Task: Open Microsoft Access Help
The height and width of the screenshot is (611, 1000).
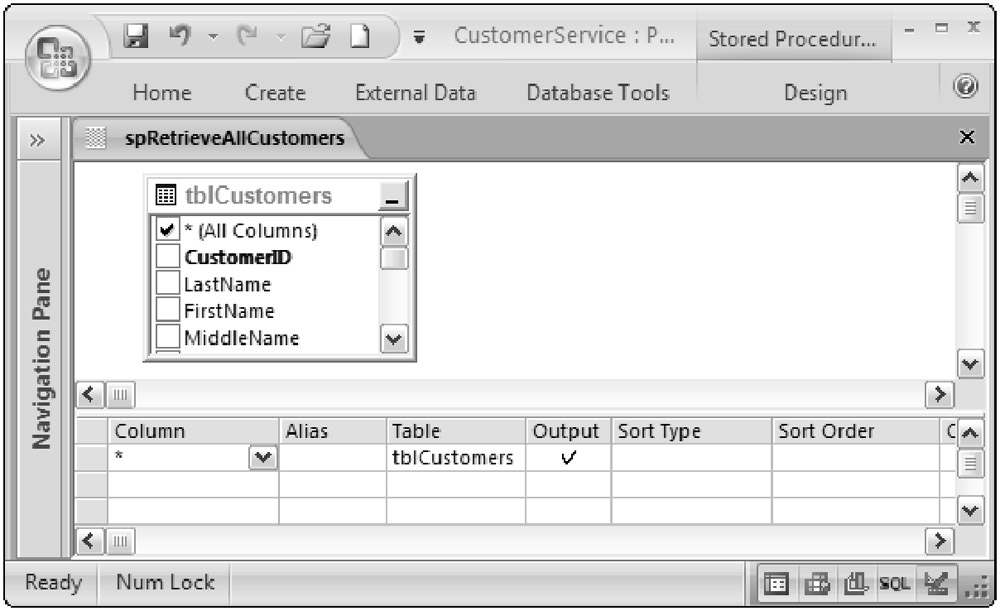Action: tap(965, 88)
